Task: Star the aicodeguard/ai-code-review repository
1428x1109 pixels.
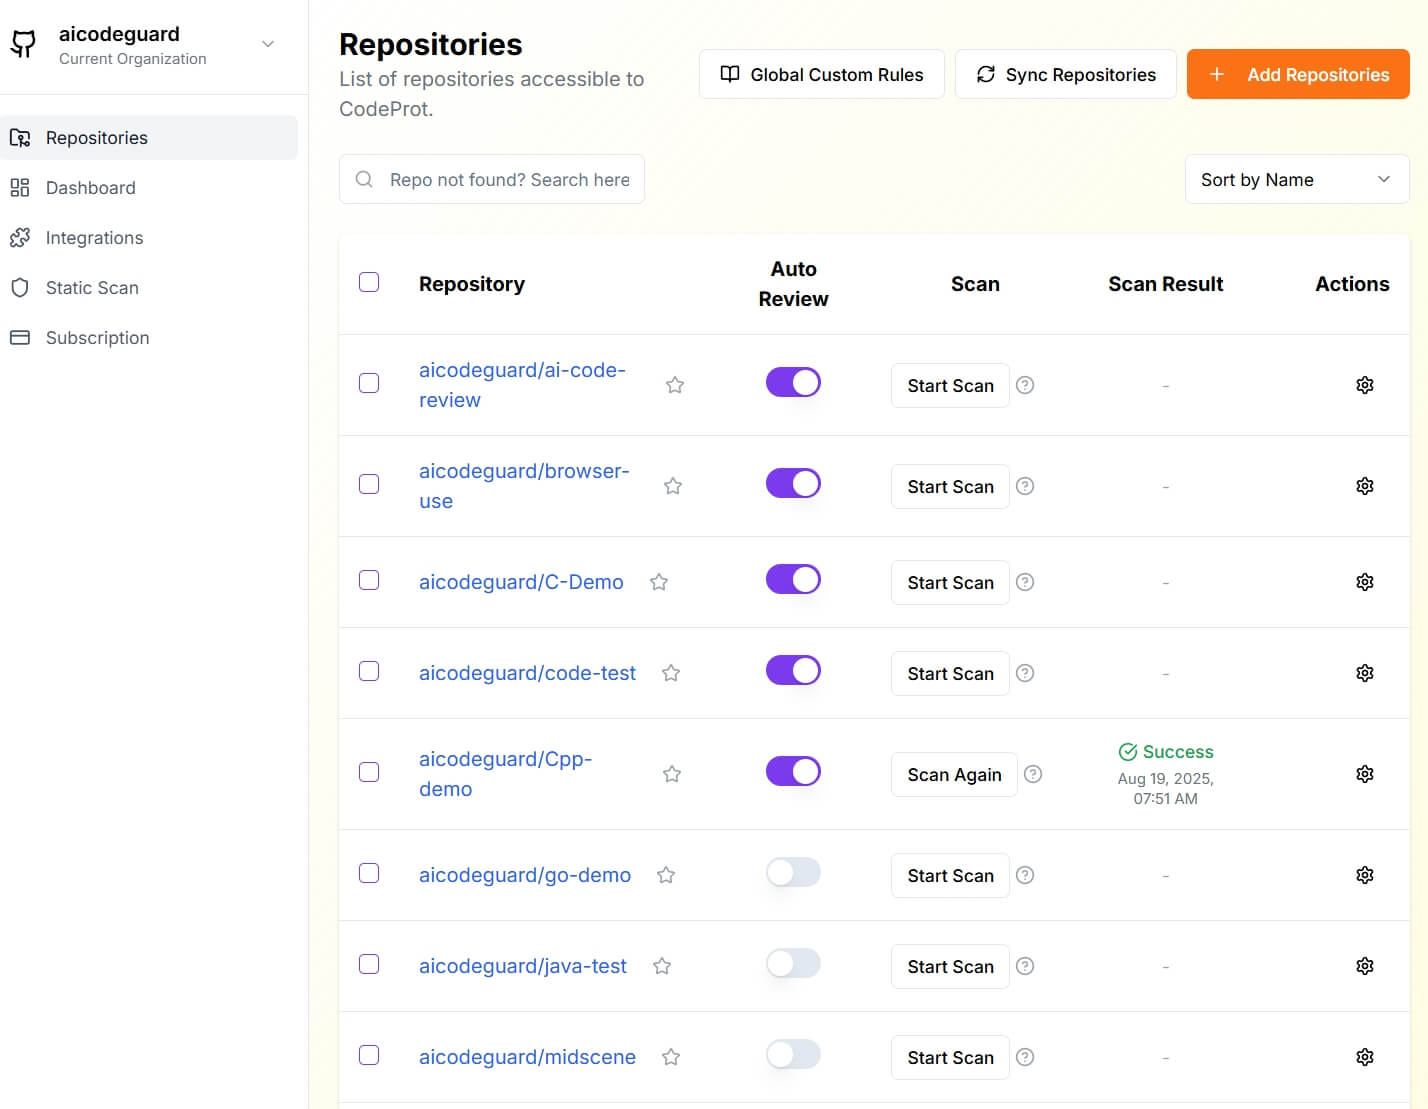Action: point(674,384)
